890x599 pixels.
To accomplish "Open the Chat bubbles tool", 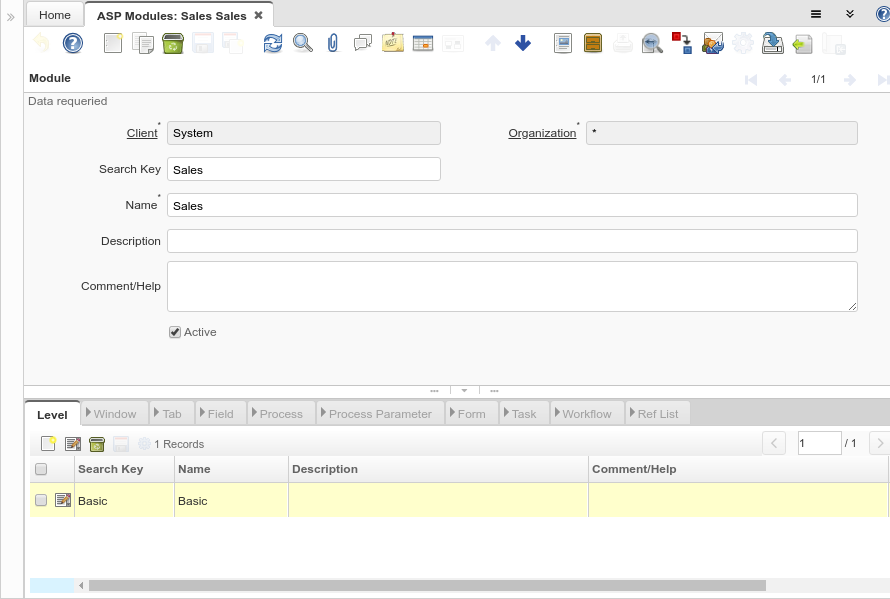I will [363, 43].
